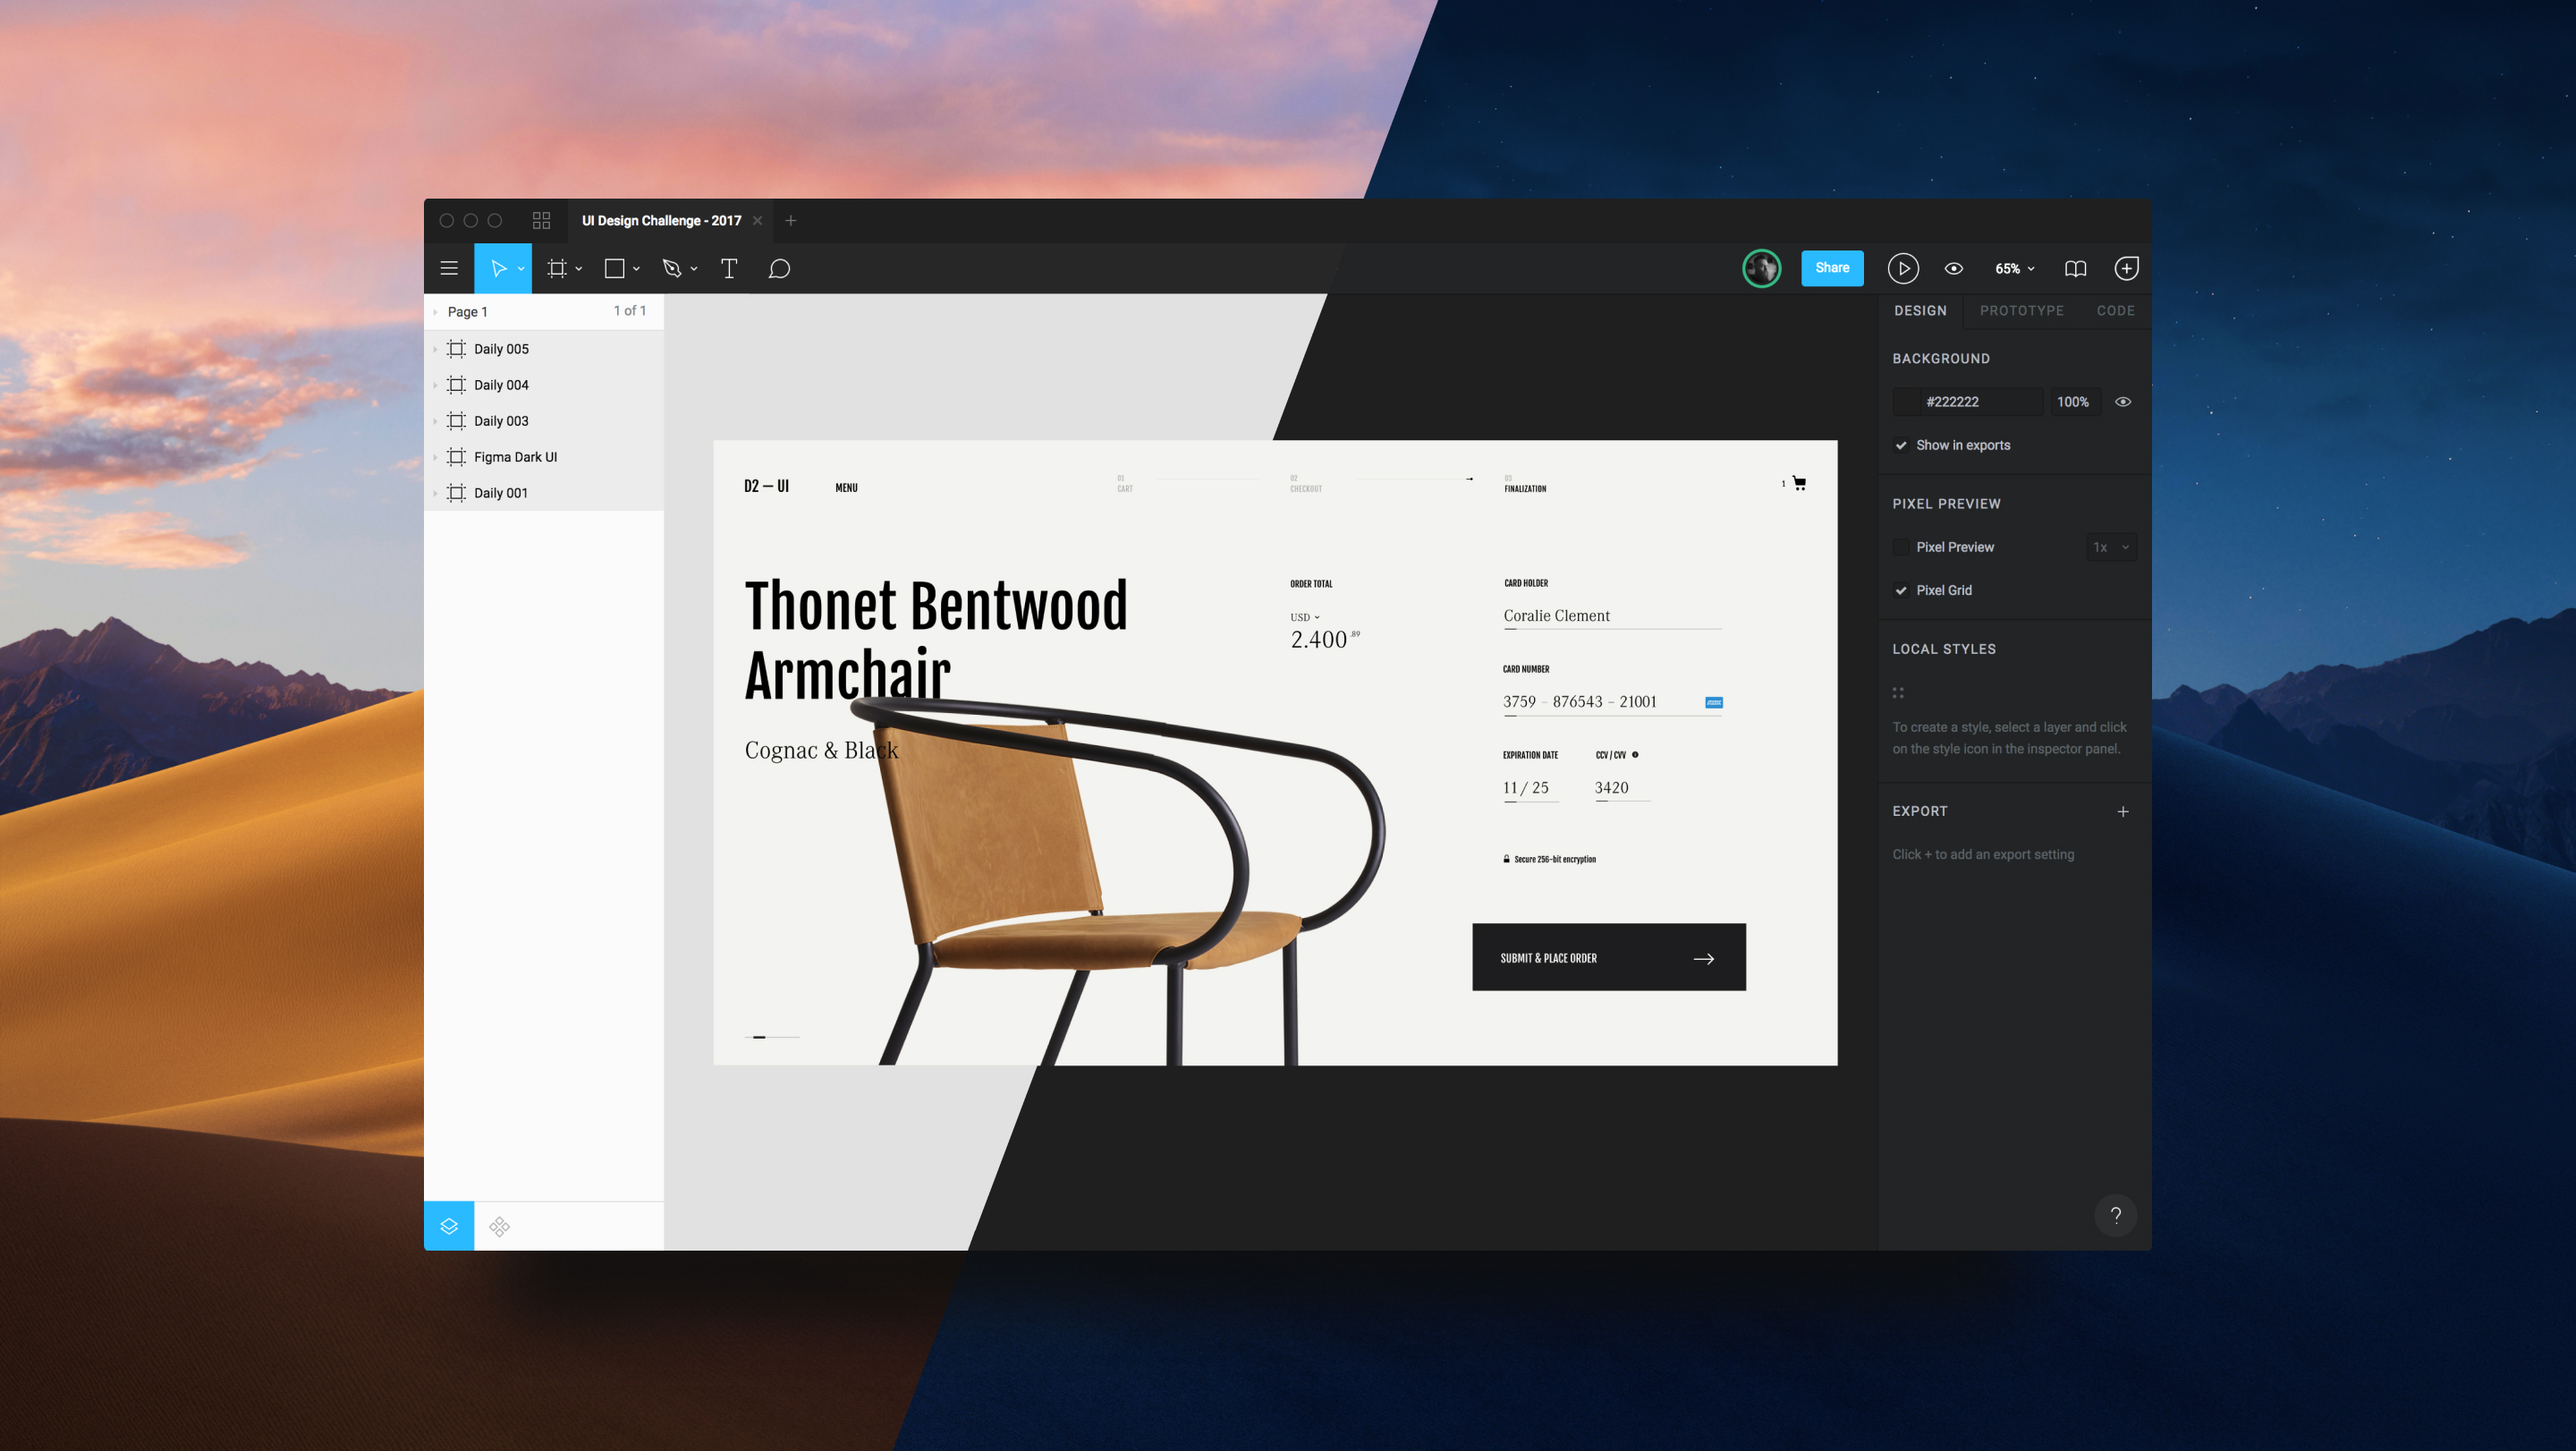
Task: Switch to the Prototype tab
Action: (2021, 311)
